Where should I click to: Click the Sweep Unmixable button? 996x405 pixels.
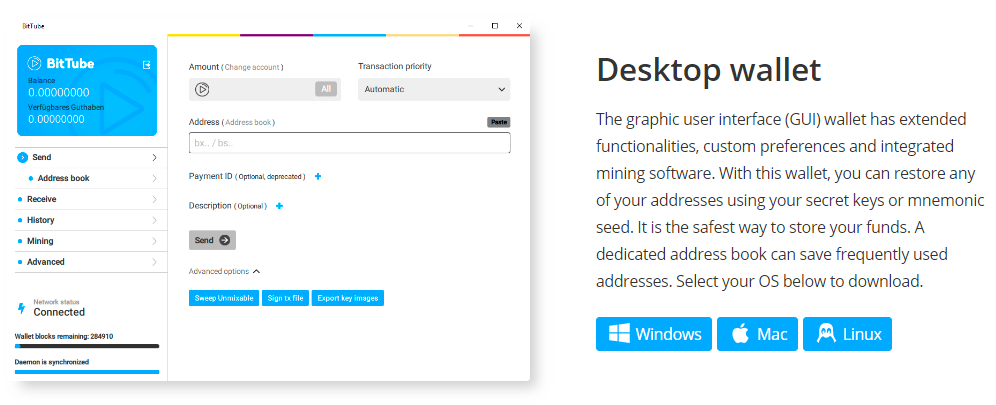pos(224,298)
